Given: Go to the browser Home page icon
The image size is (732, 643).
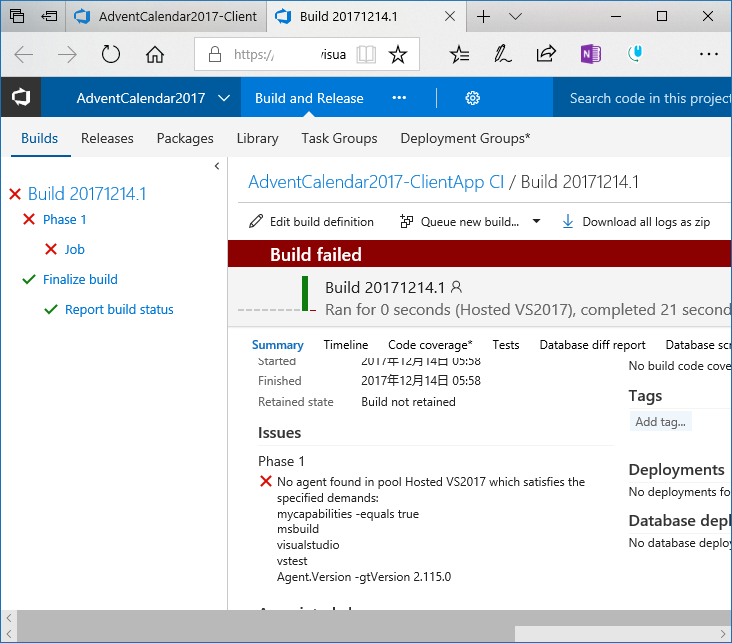Looking at the screenshot, I should (x=155, y=55).
